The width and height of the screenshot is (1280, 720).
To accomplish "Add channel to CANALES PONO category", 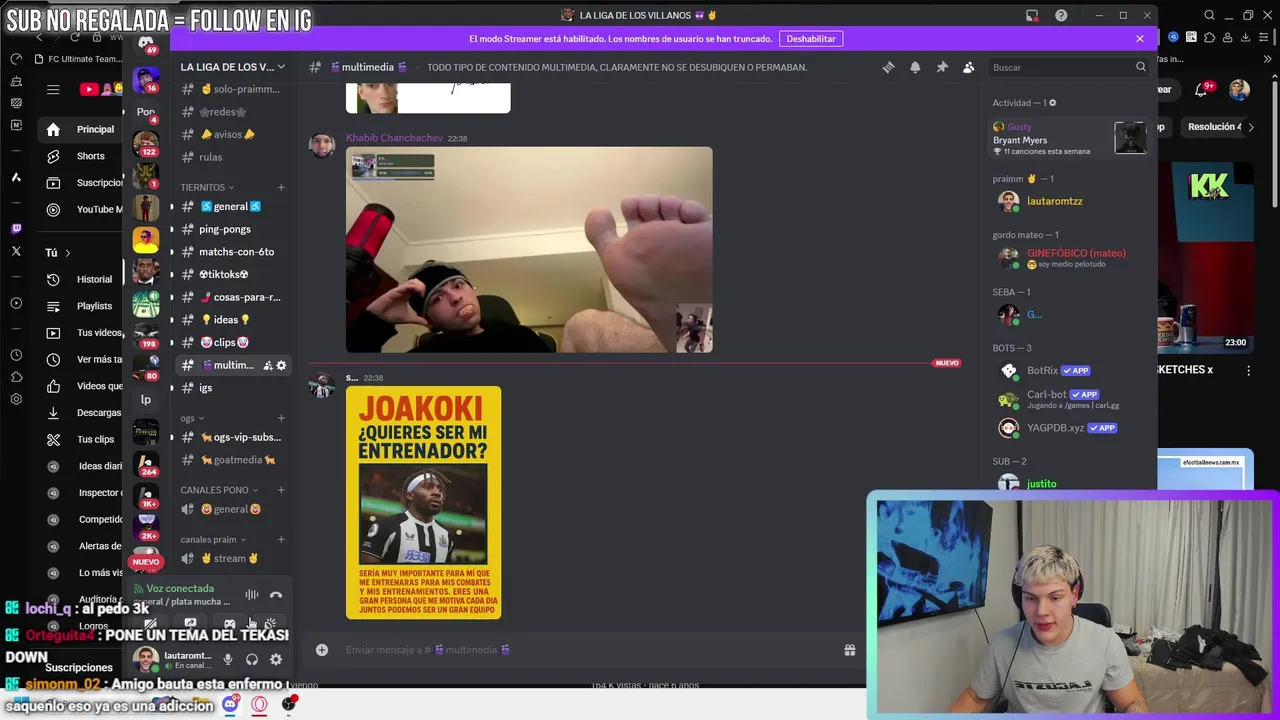I will pos(281,490).
